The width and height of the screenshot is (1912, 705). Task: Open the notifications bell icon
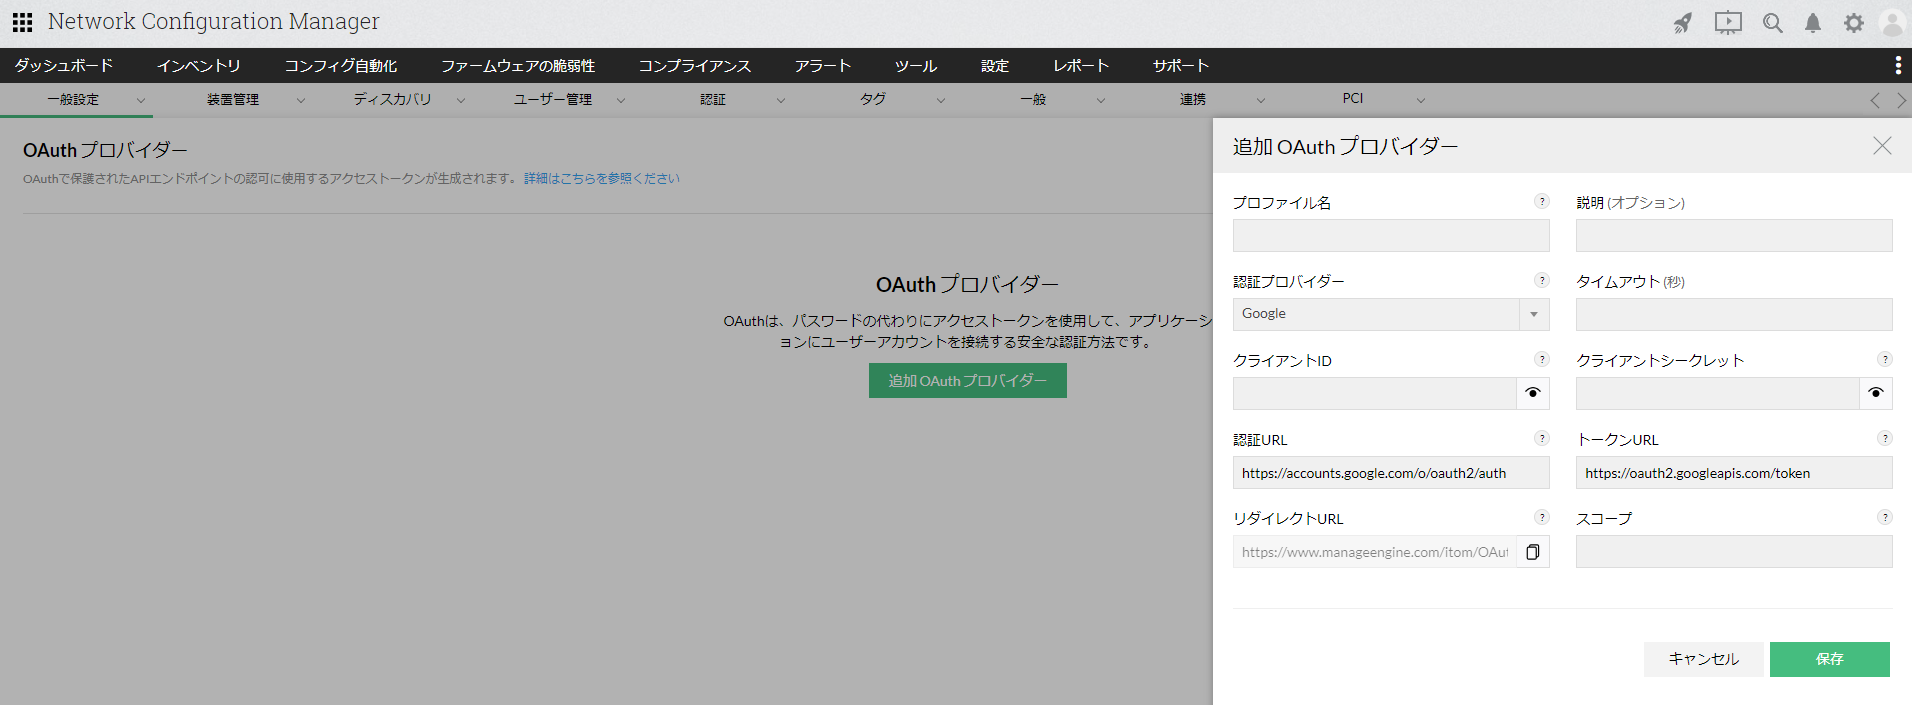coord(1813,23)
